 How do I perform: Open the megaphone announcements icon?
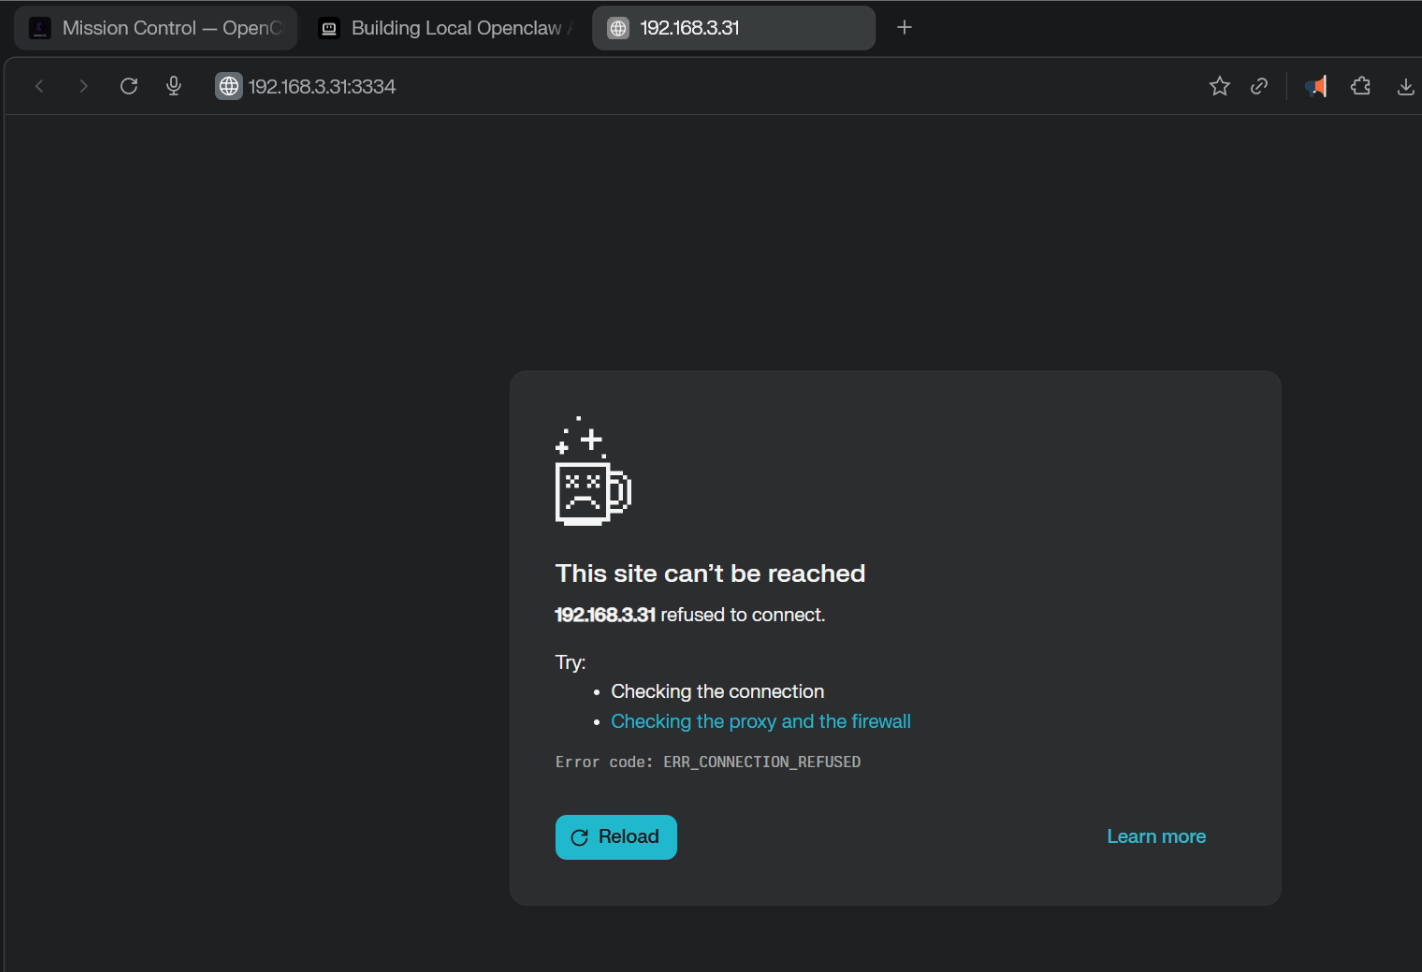[x=1316, y=86]
